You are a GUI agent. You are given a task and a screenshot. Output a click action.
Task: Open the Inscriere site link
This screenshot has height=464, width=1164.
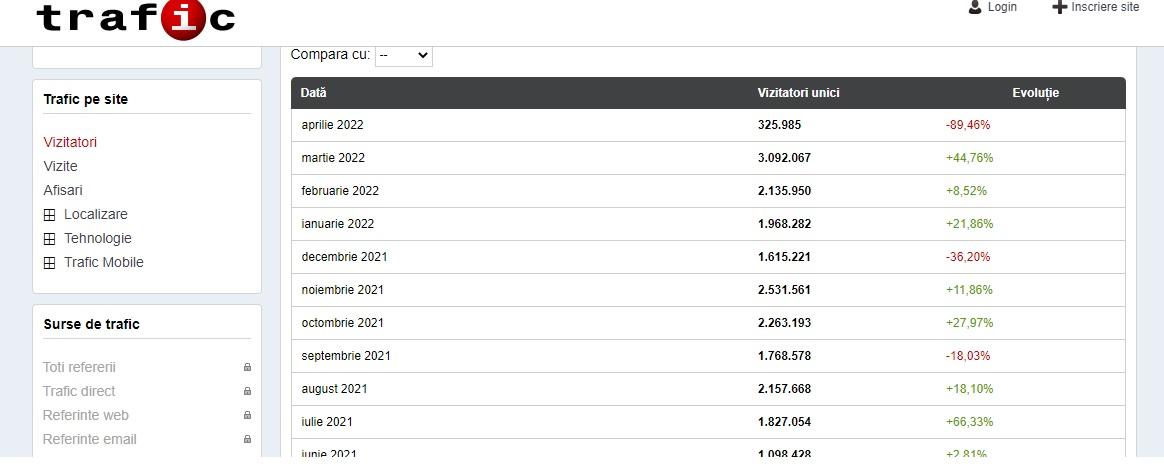tap(1104, 7)
